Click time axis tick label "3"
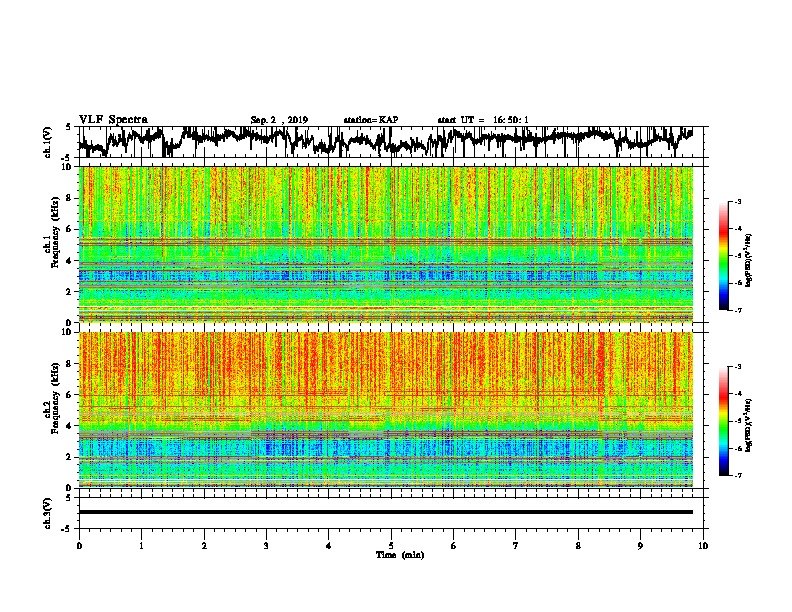Screen dimensions: 792x612 (266, 546)
